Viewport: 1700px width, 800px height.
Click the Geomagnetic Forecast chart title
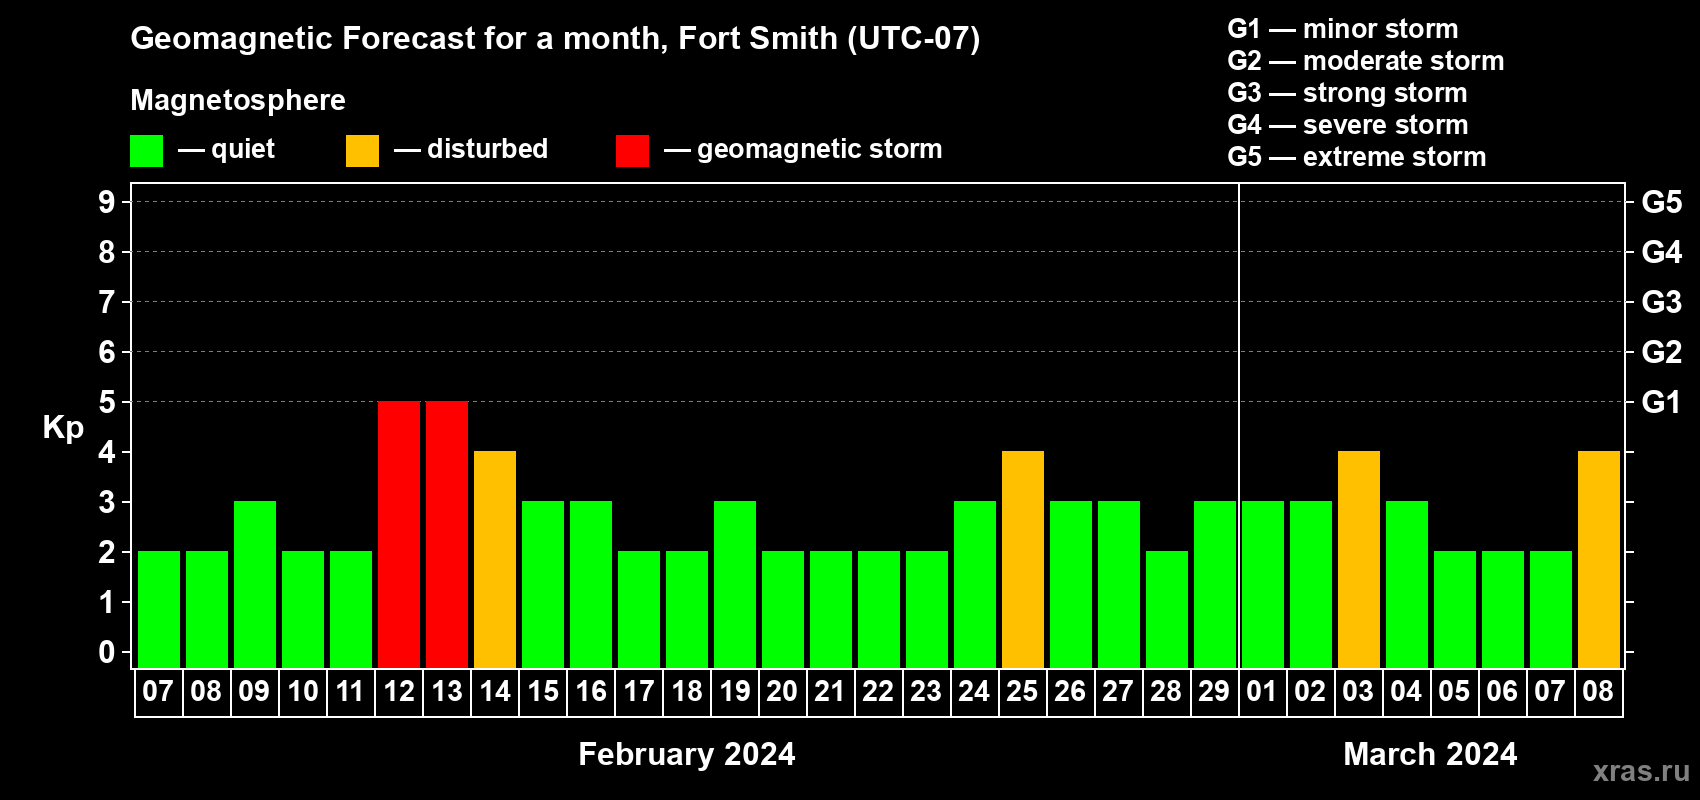tap(555, 39)
